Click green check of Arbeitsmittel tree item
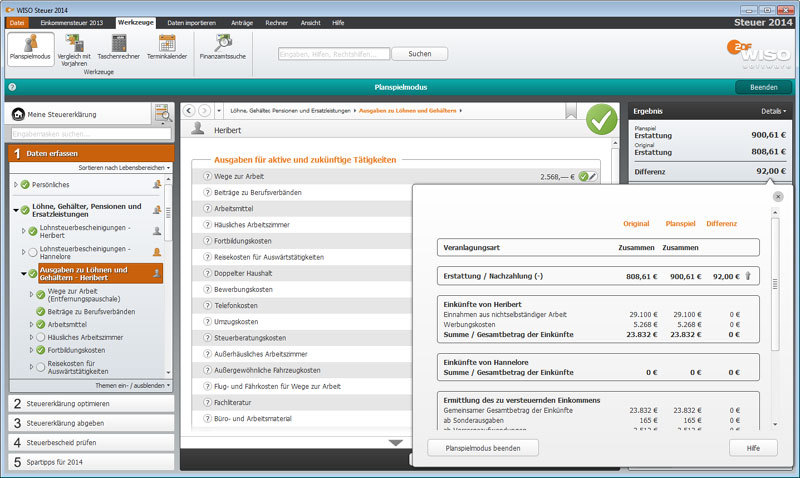This screenshot has width=800, height=478. [41, 324]
